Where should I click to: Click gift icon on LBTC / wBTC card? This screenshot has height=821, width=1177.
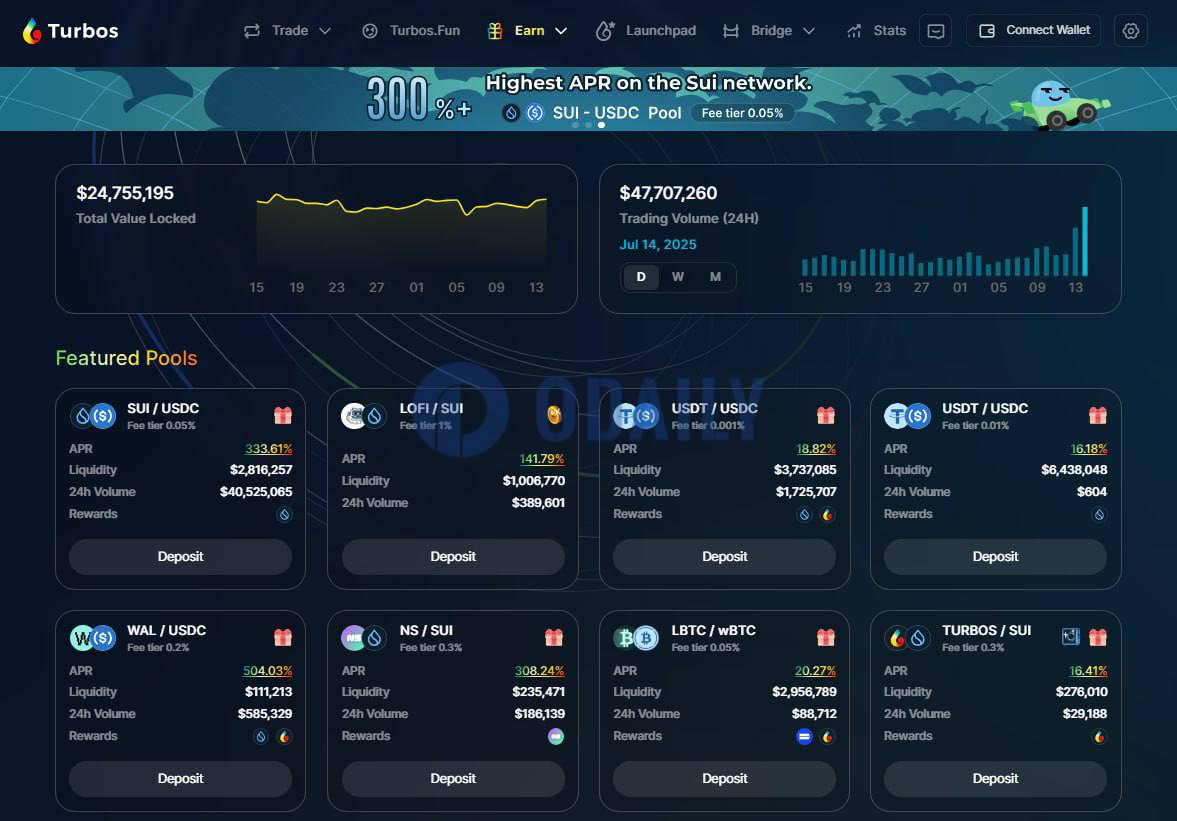(826, 637)
